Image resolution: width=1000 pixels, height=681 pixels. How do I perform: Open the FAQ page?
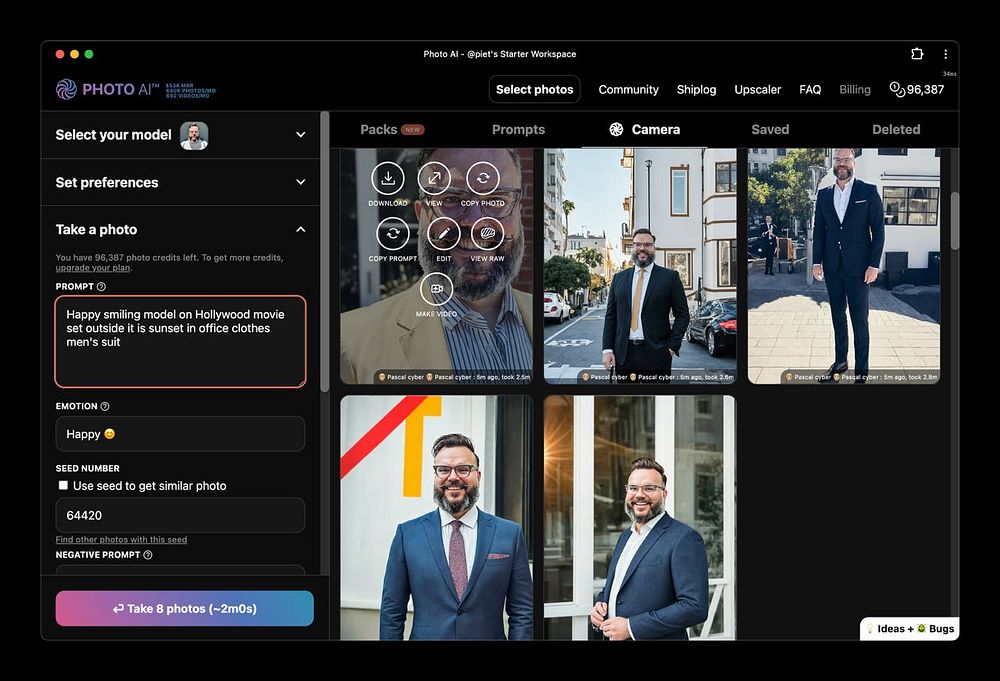[810, 90]
